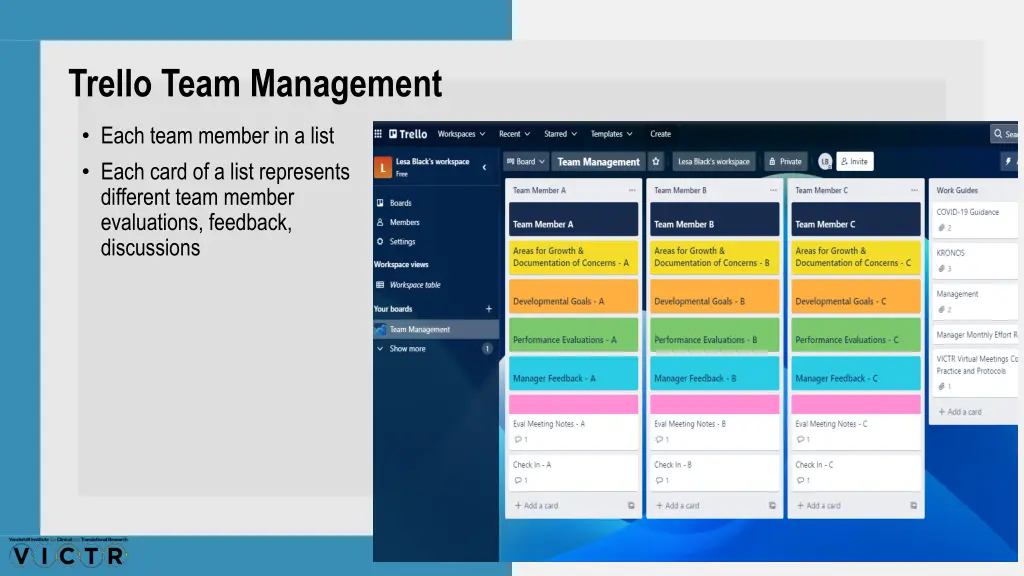Screen dimensions: 1024x576
Task: Add a new board with plus icon
Action: coord(489,309)
